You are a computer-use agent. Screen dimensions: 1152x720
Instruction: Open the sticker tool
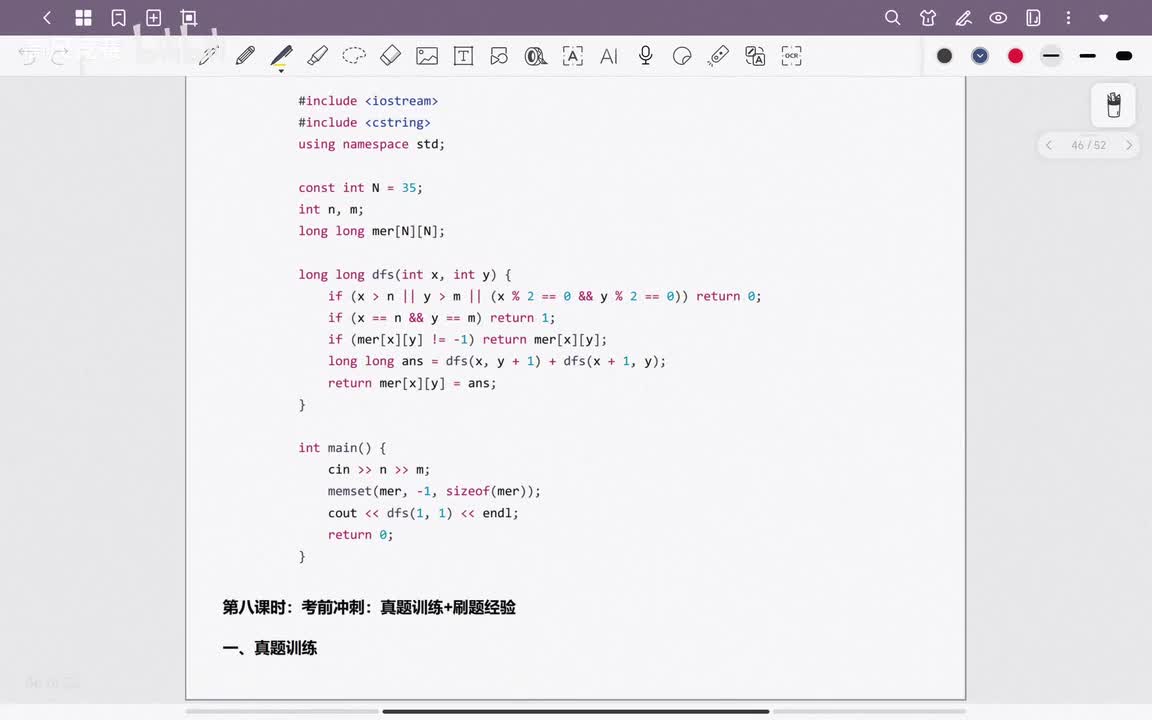[x=682, y=56]
